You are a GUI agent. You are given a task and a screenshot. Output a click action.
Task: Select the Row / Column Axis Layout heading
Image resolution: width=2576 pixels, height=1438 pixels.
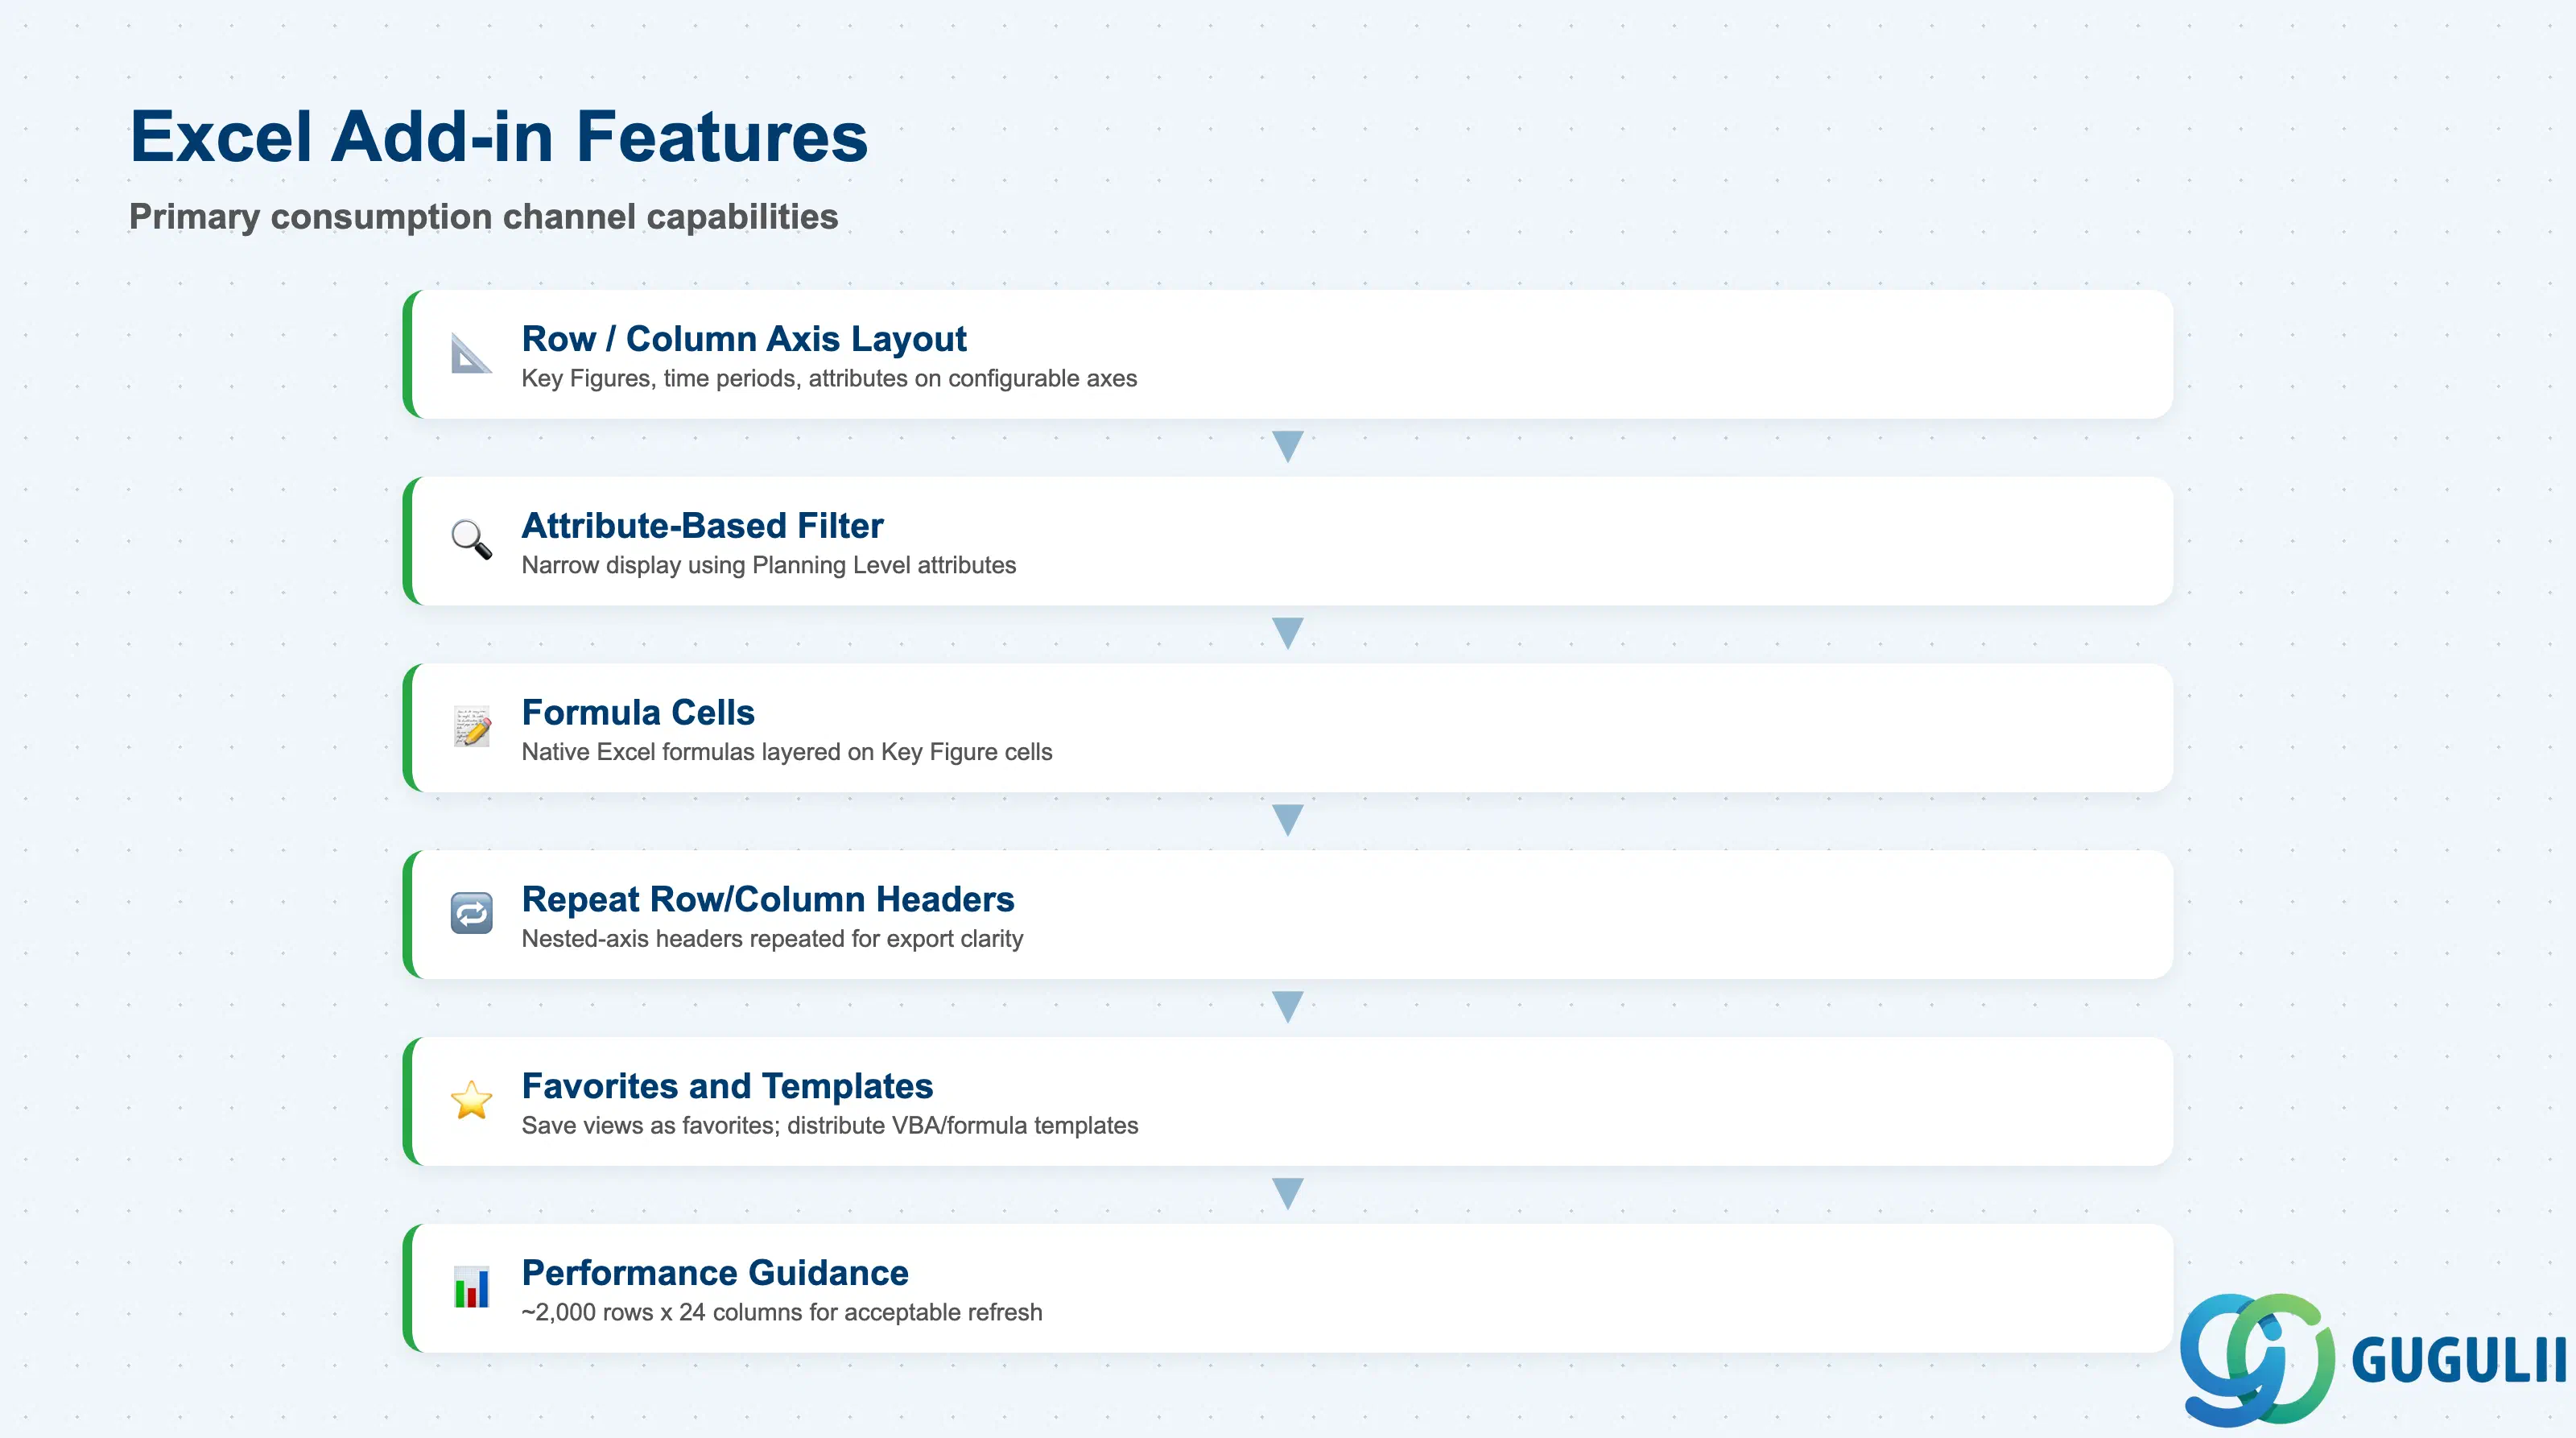744,339
